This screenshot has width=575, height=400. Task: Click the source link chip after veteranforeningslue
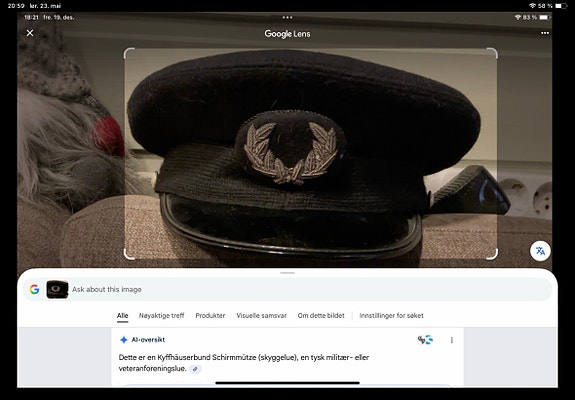point(195,369)
